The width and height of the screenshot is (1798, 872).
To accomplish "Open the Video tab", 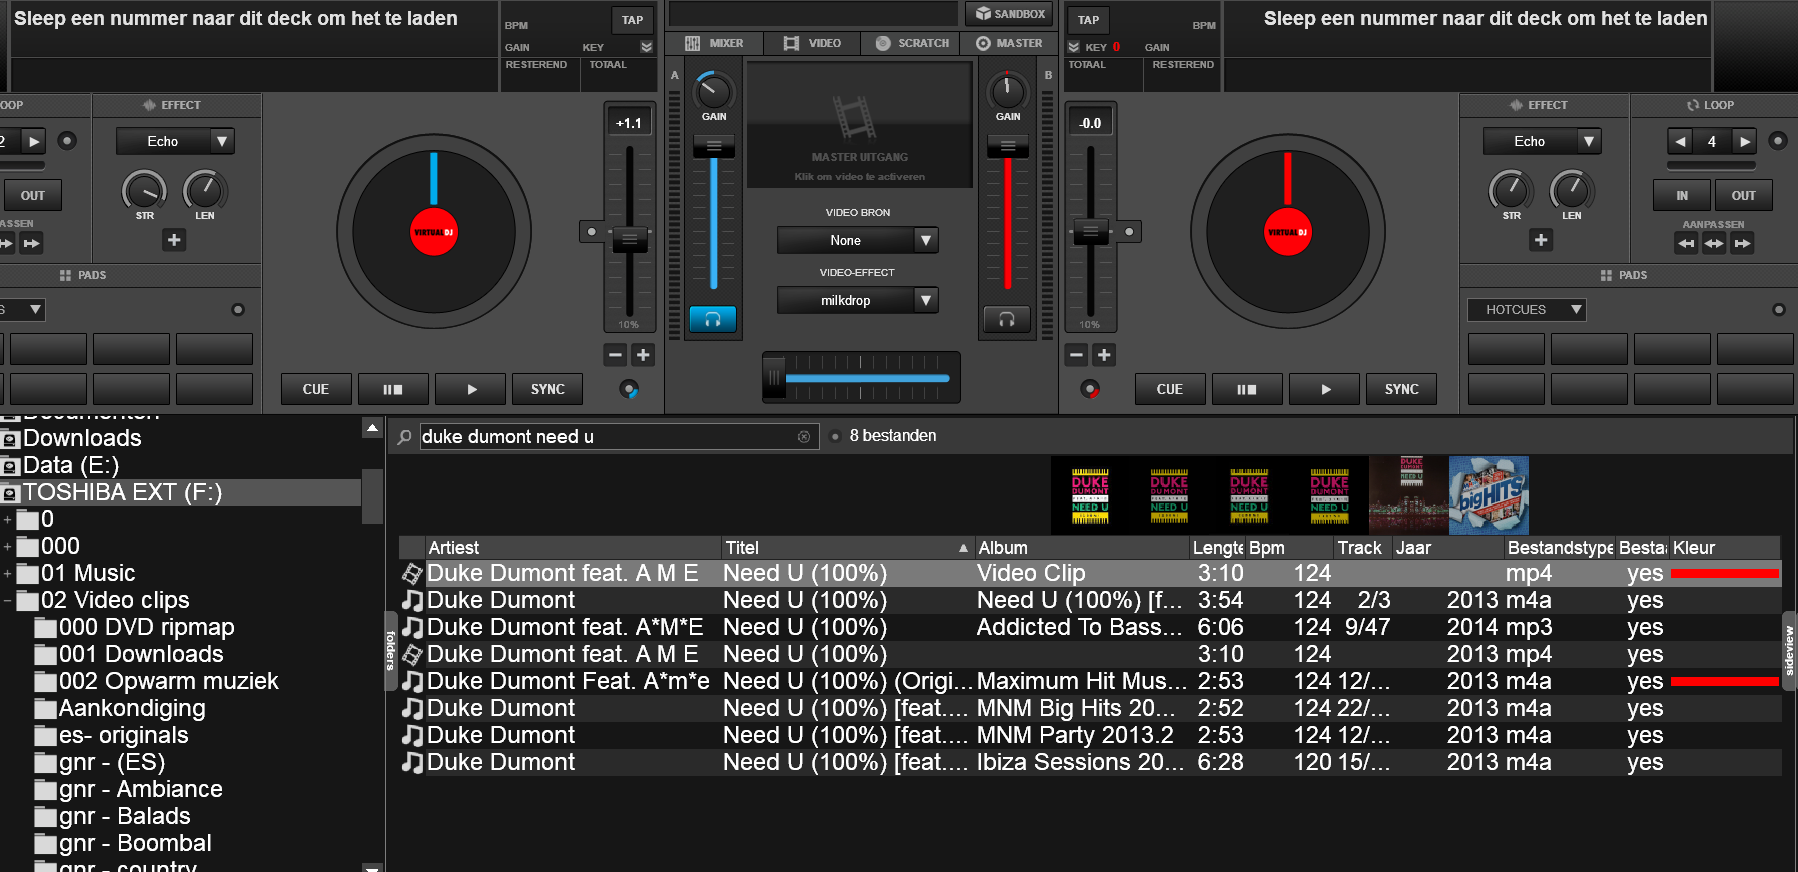I will point(813,43).
